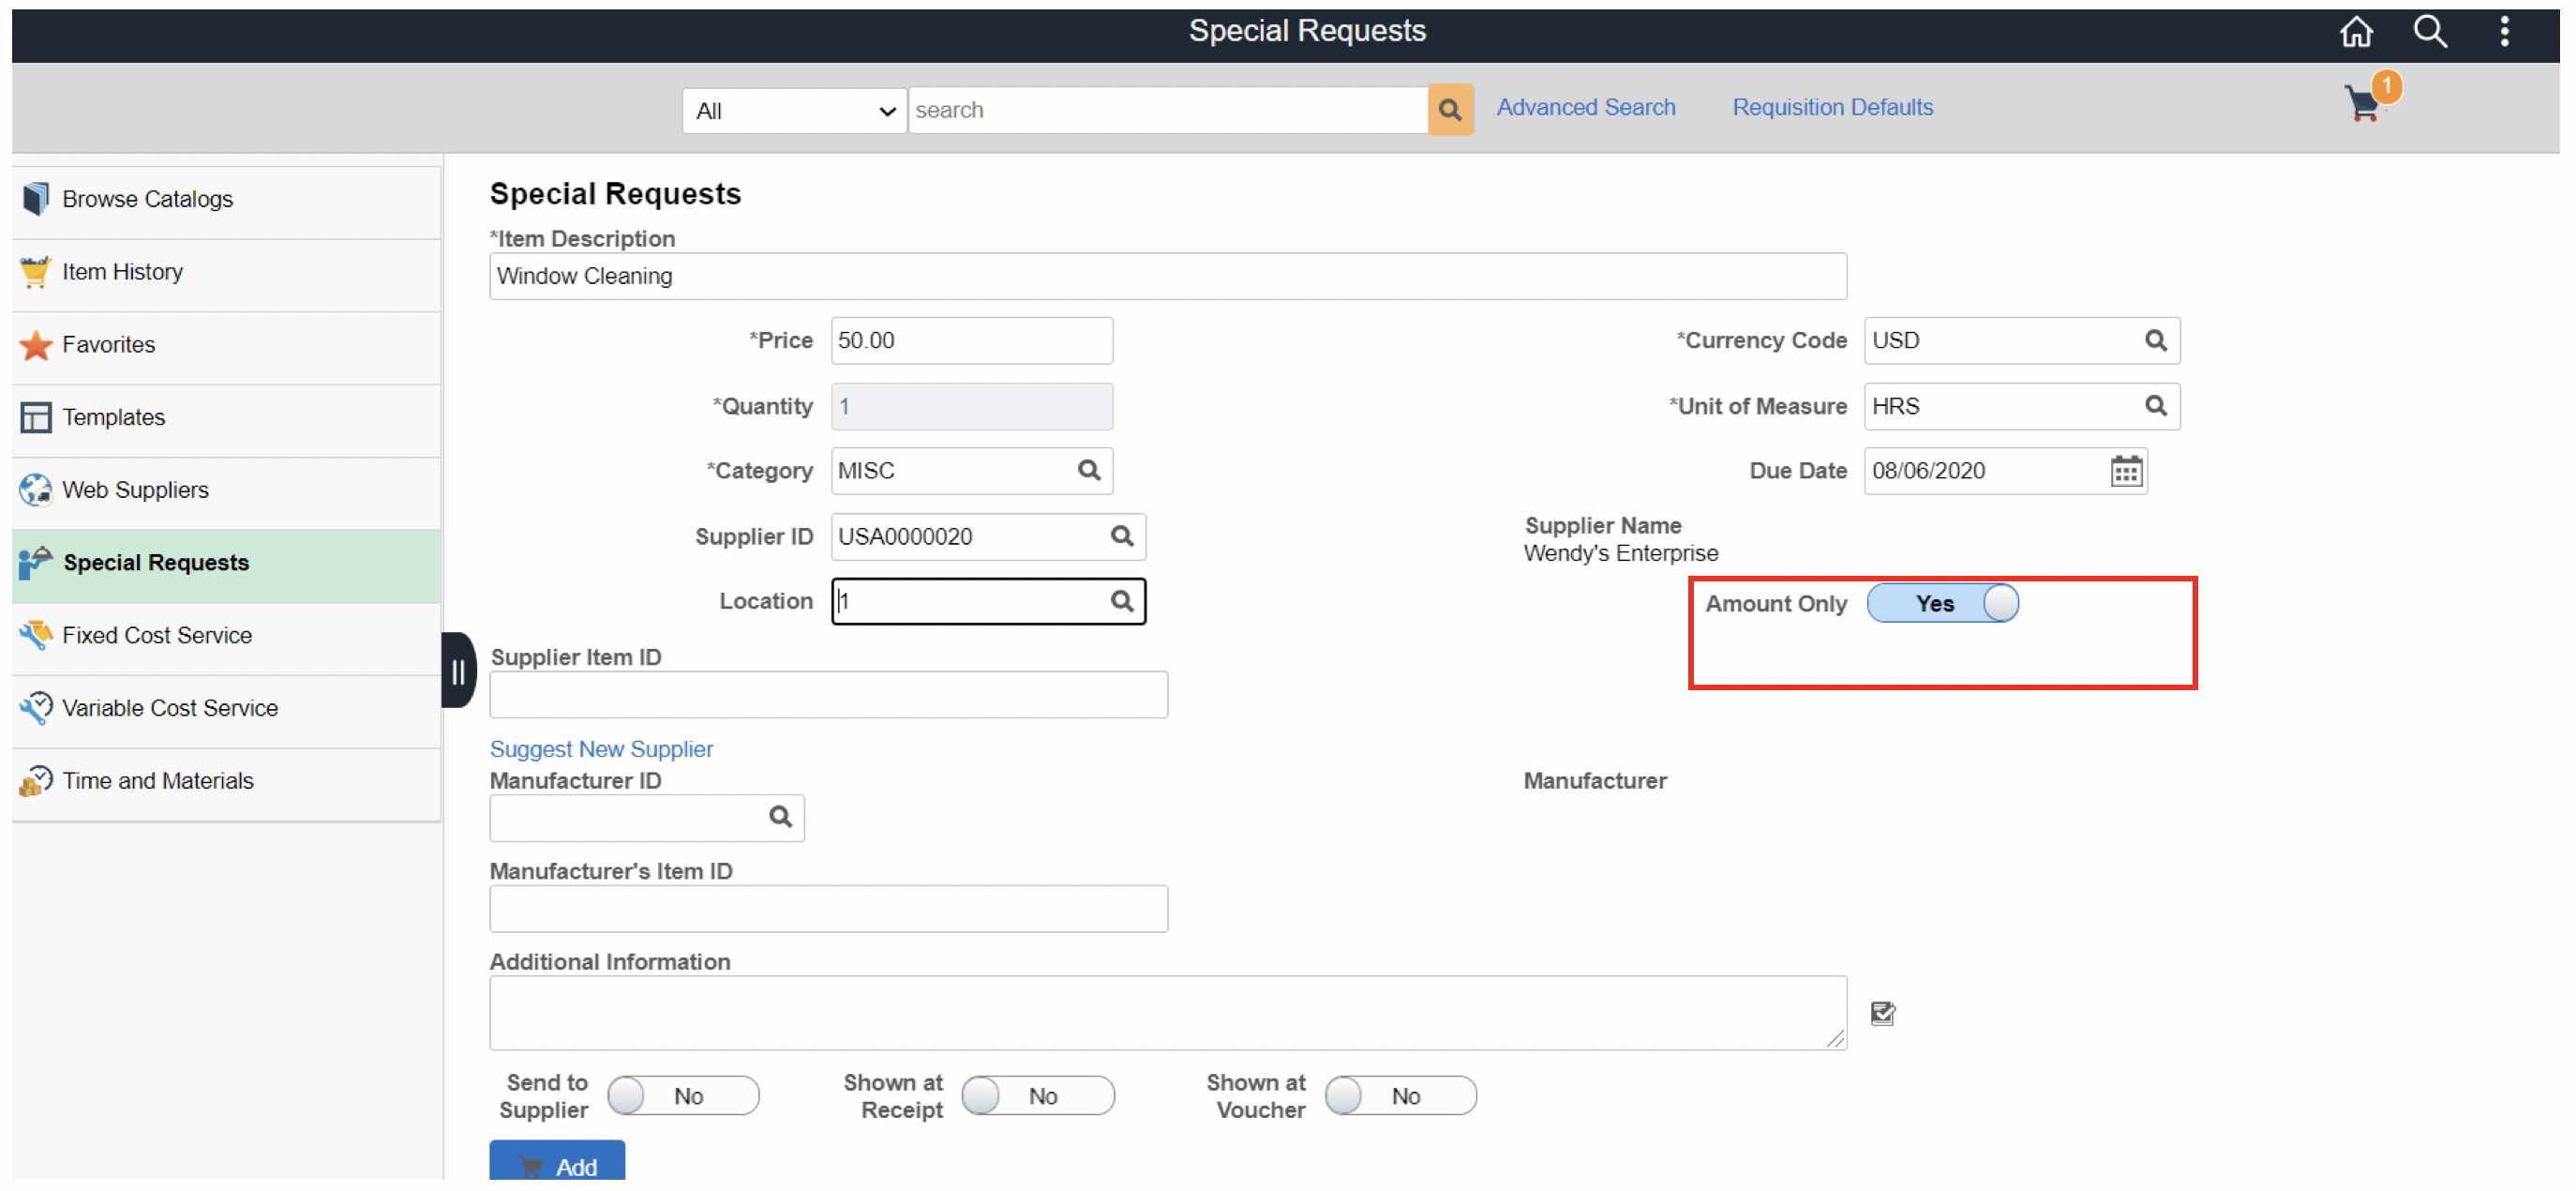Open the three-dot actions menu

pos(2504,32)
